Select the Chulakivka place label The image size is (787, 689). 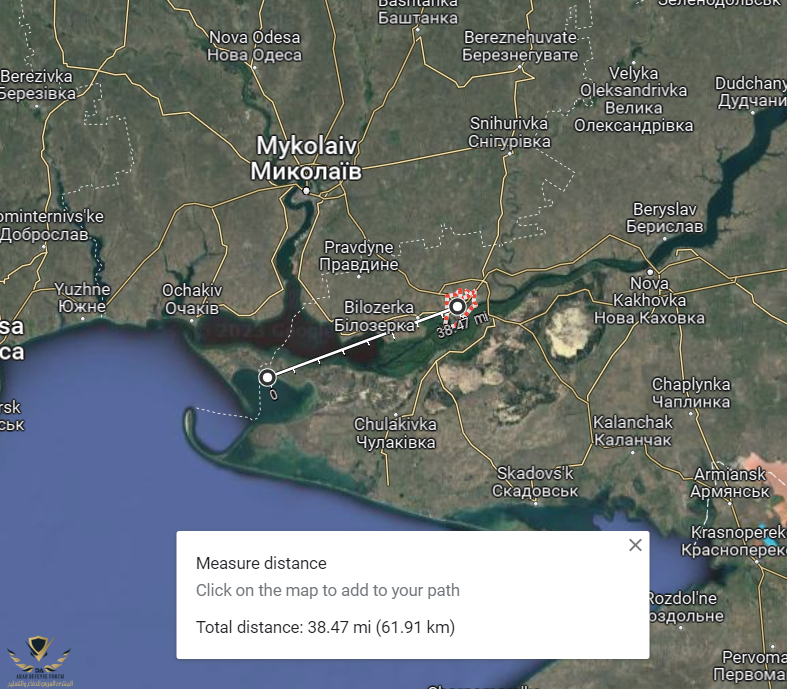(396, 433)
